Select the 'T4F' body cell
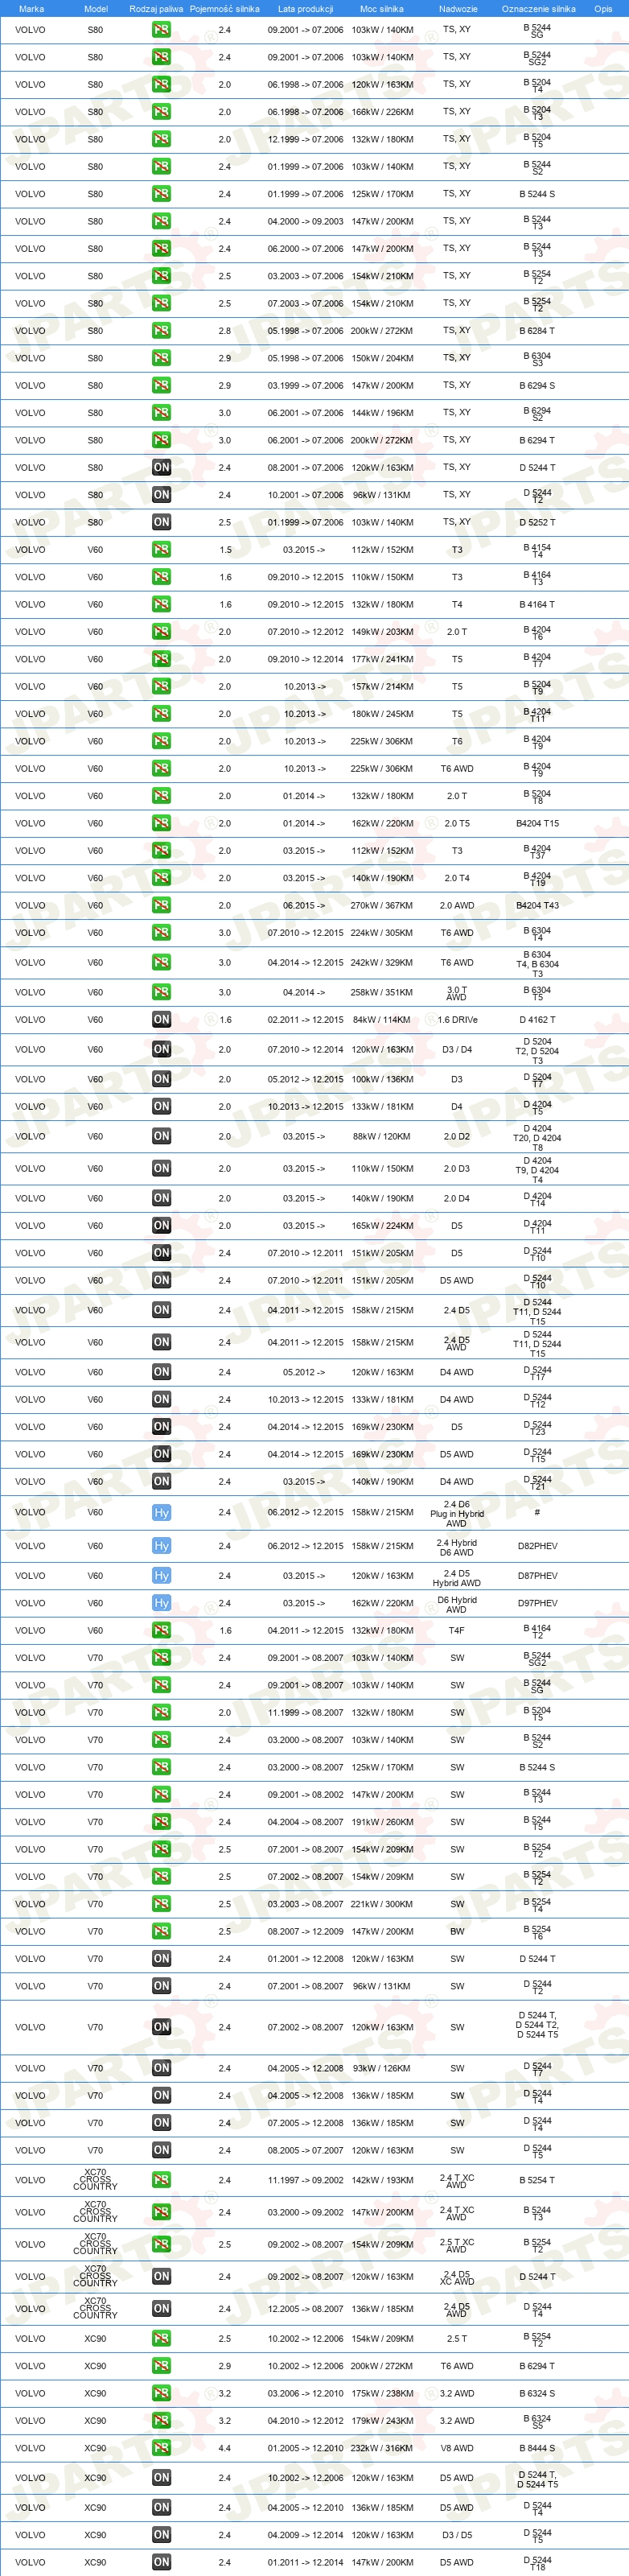This screenshot has height=2576, width=629. coord(457,1630)
